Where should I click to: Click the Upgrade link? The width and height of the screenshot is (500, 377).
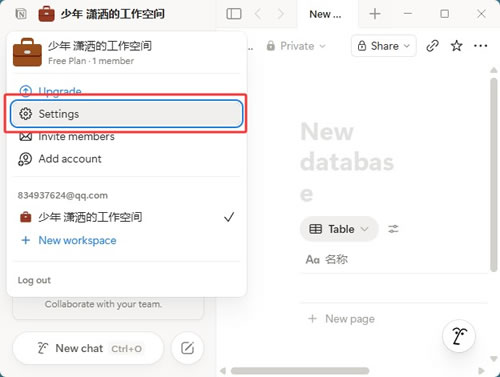click(x=60, y=91)
